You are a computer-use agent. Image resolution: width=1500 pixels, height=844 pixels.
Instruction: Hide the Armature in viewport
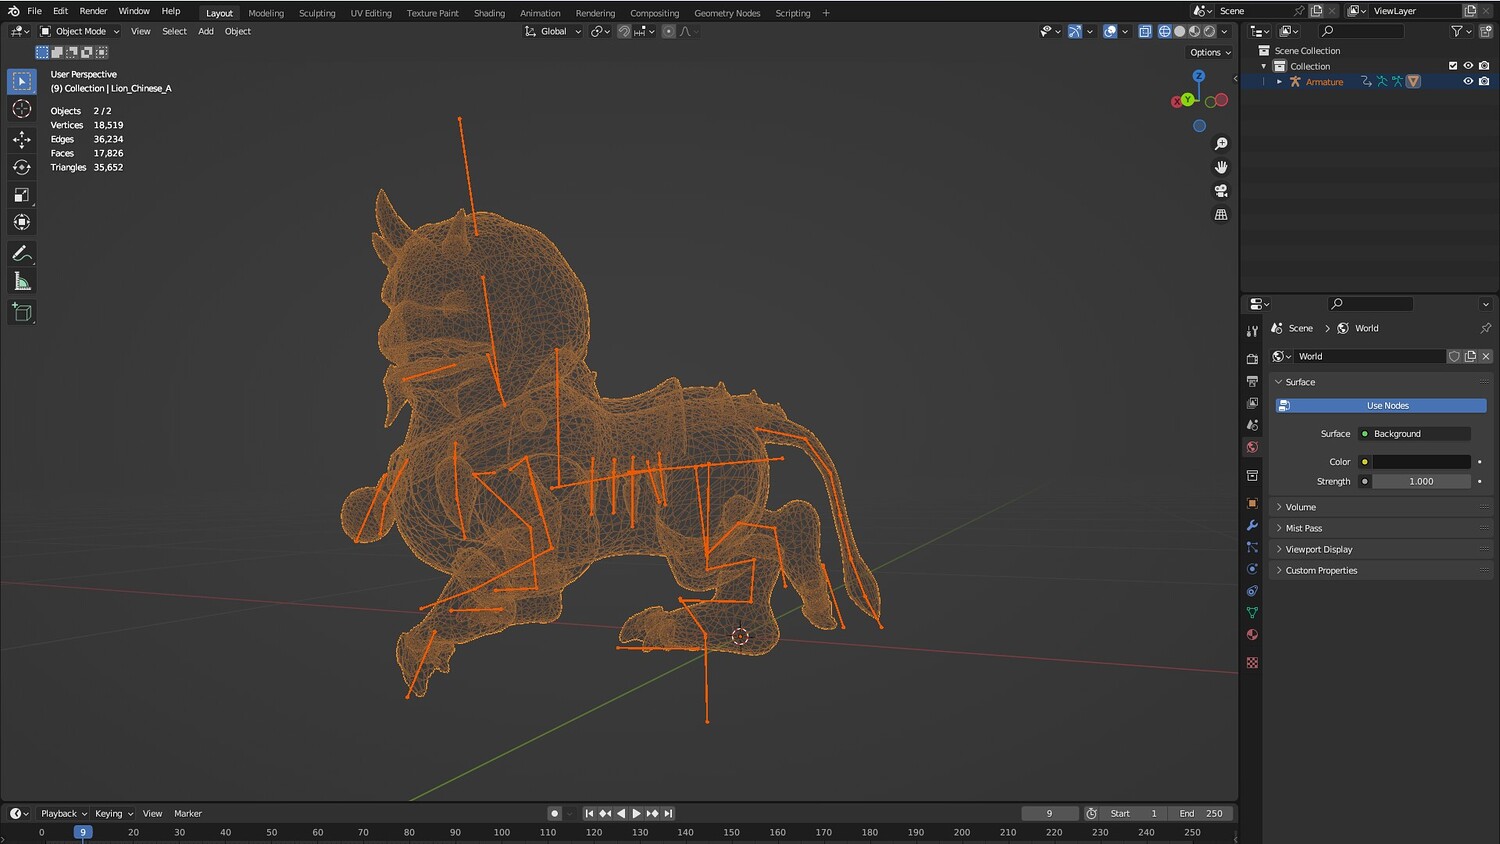pos(1468,82)
